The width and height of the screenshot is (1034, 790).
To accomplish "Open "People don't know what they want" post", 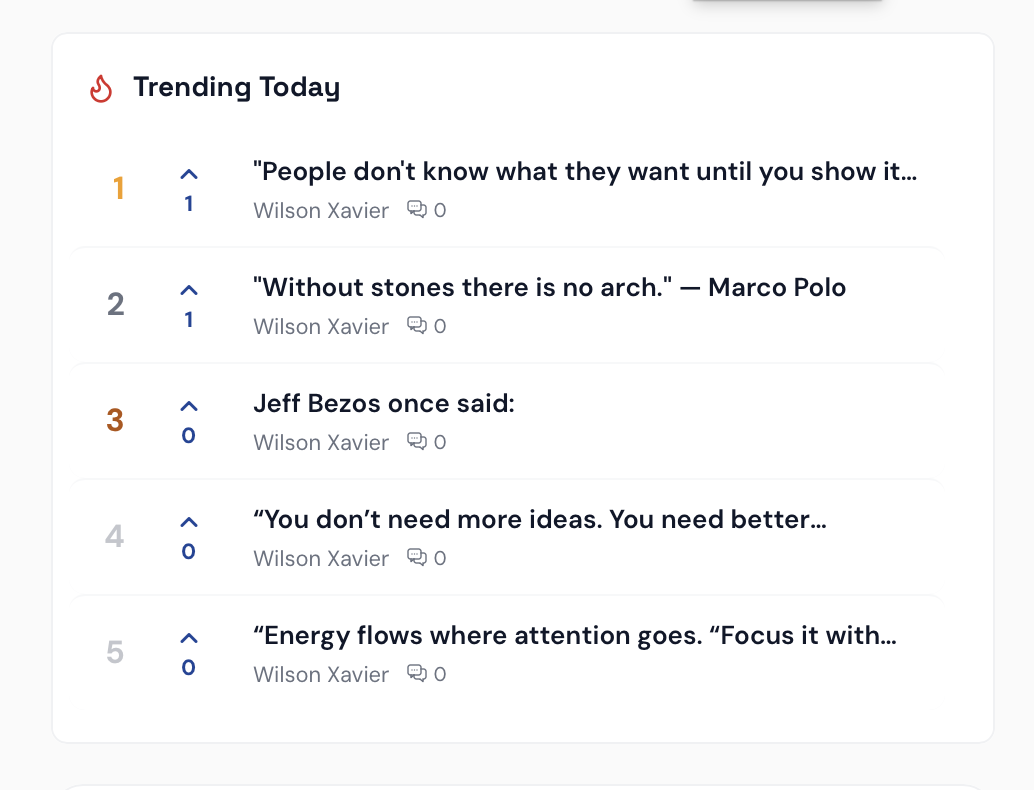I will coord(585,172).
